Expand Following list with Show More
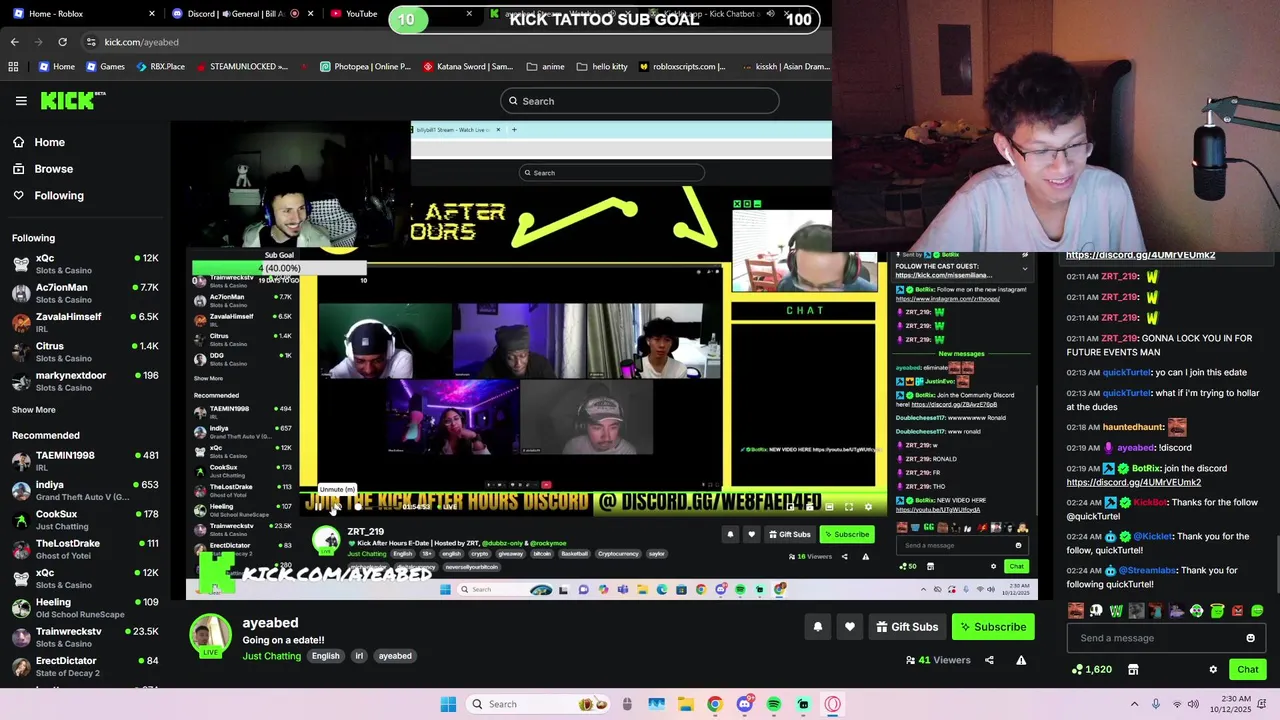The image size is (1280, 720). pyautogui.click(x=34, y=410)
